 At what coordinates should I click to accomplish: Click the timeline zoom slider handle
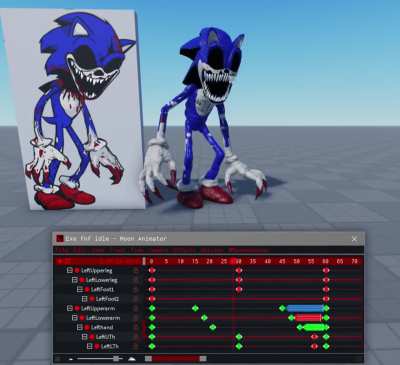pos(116,359)
